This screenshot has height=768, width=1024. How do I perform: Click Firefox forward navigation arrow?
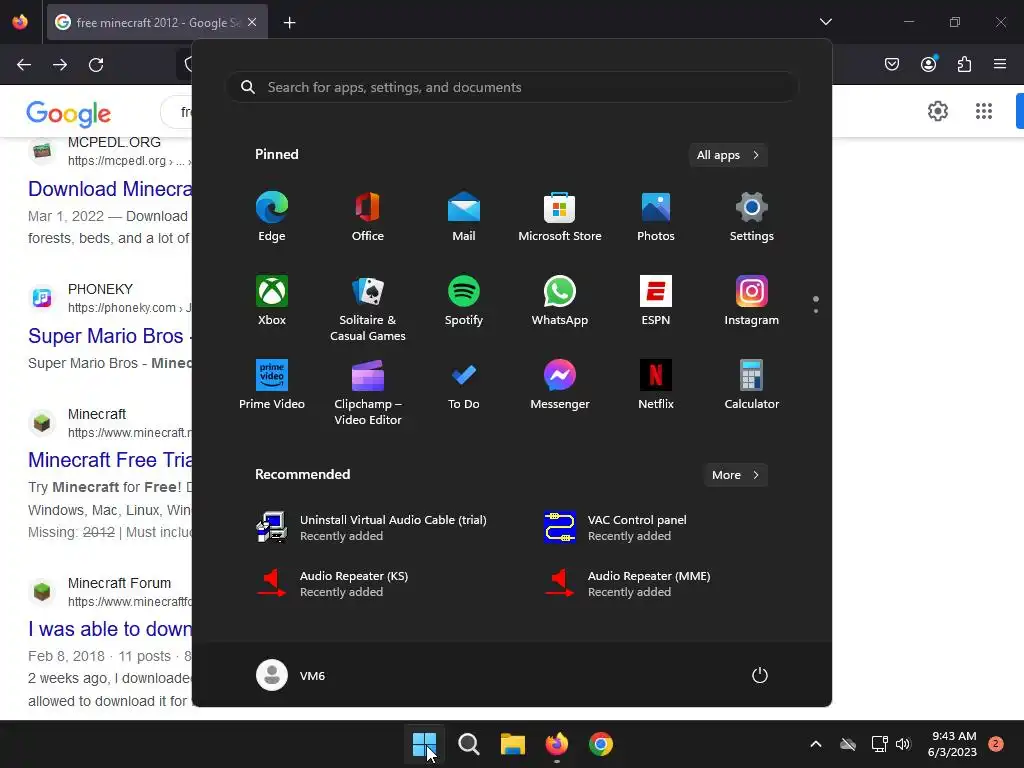60,65
